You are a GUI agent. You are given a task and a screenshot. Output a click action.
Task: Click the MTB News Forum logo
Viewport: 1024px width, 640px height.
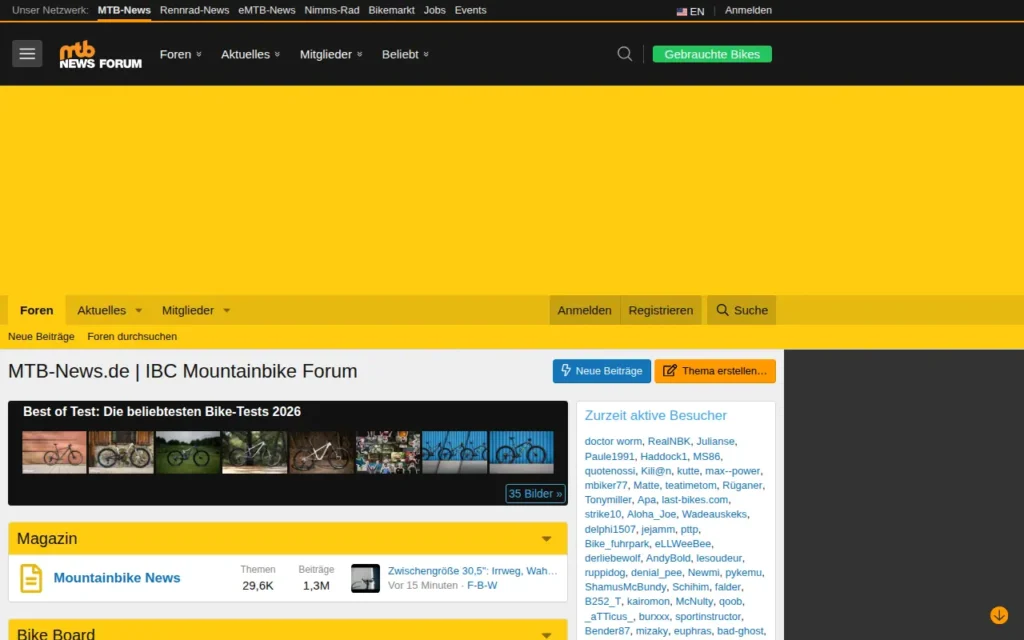[100, 55]
